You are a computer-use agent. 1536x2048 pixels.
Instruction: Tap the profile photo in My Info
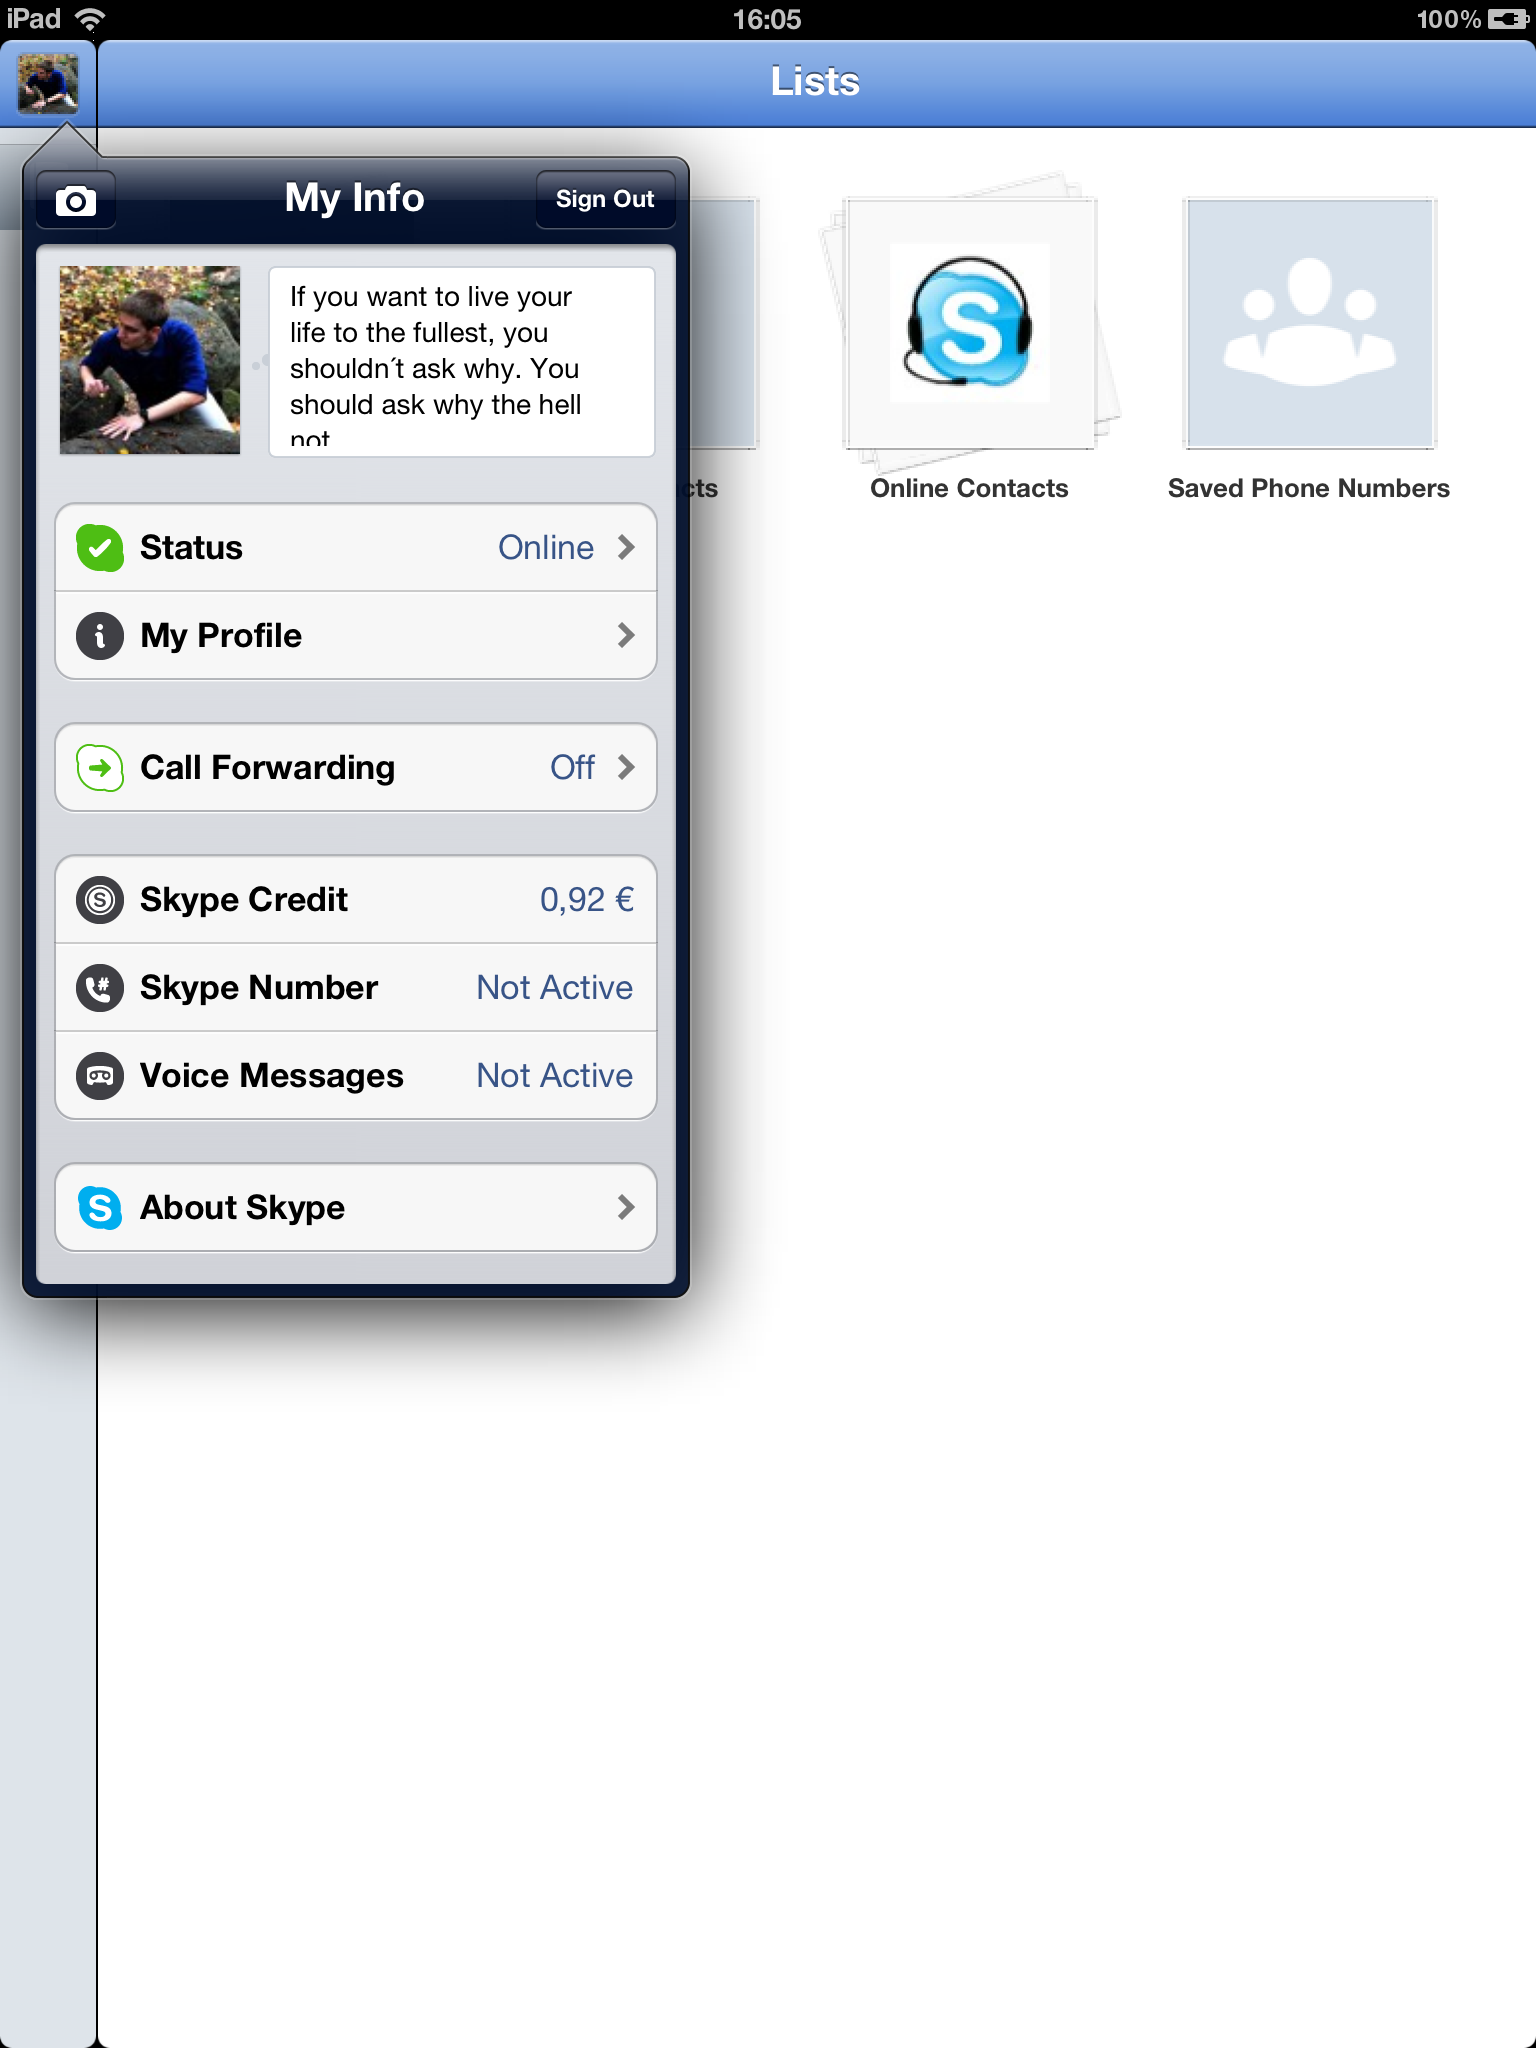coord(150,360)
